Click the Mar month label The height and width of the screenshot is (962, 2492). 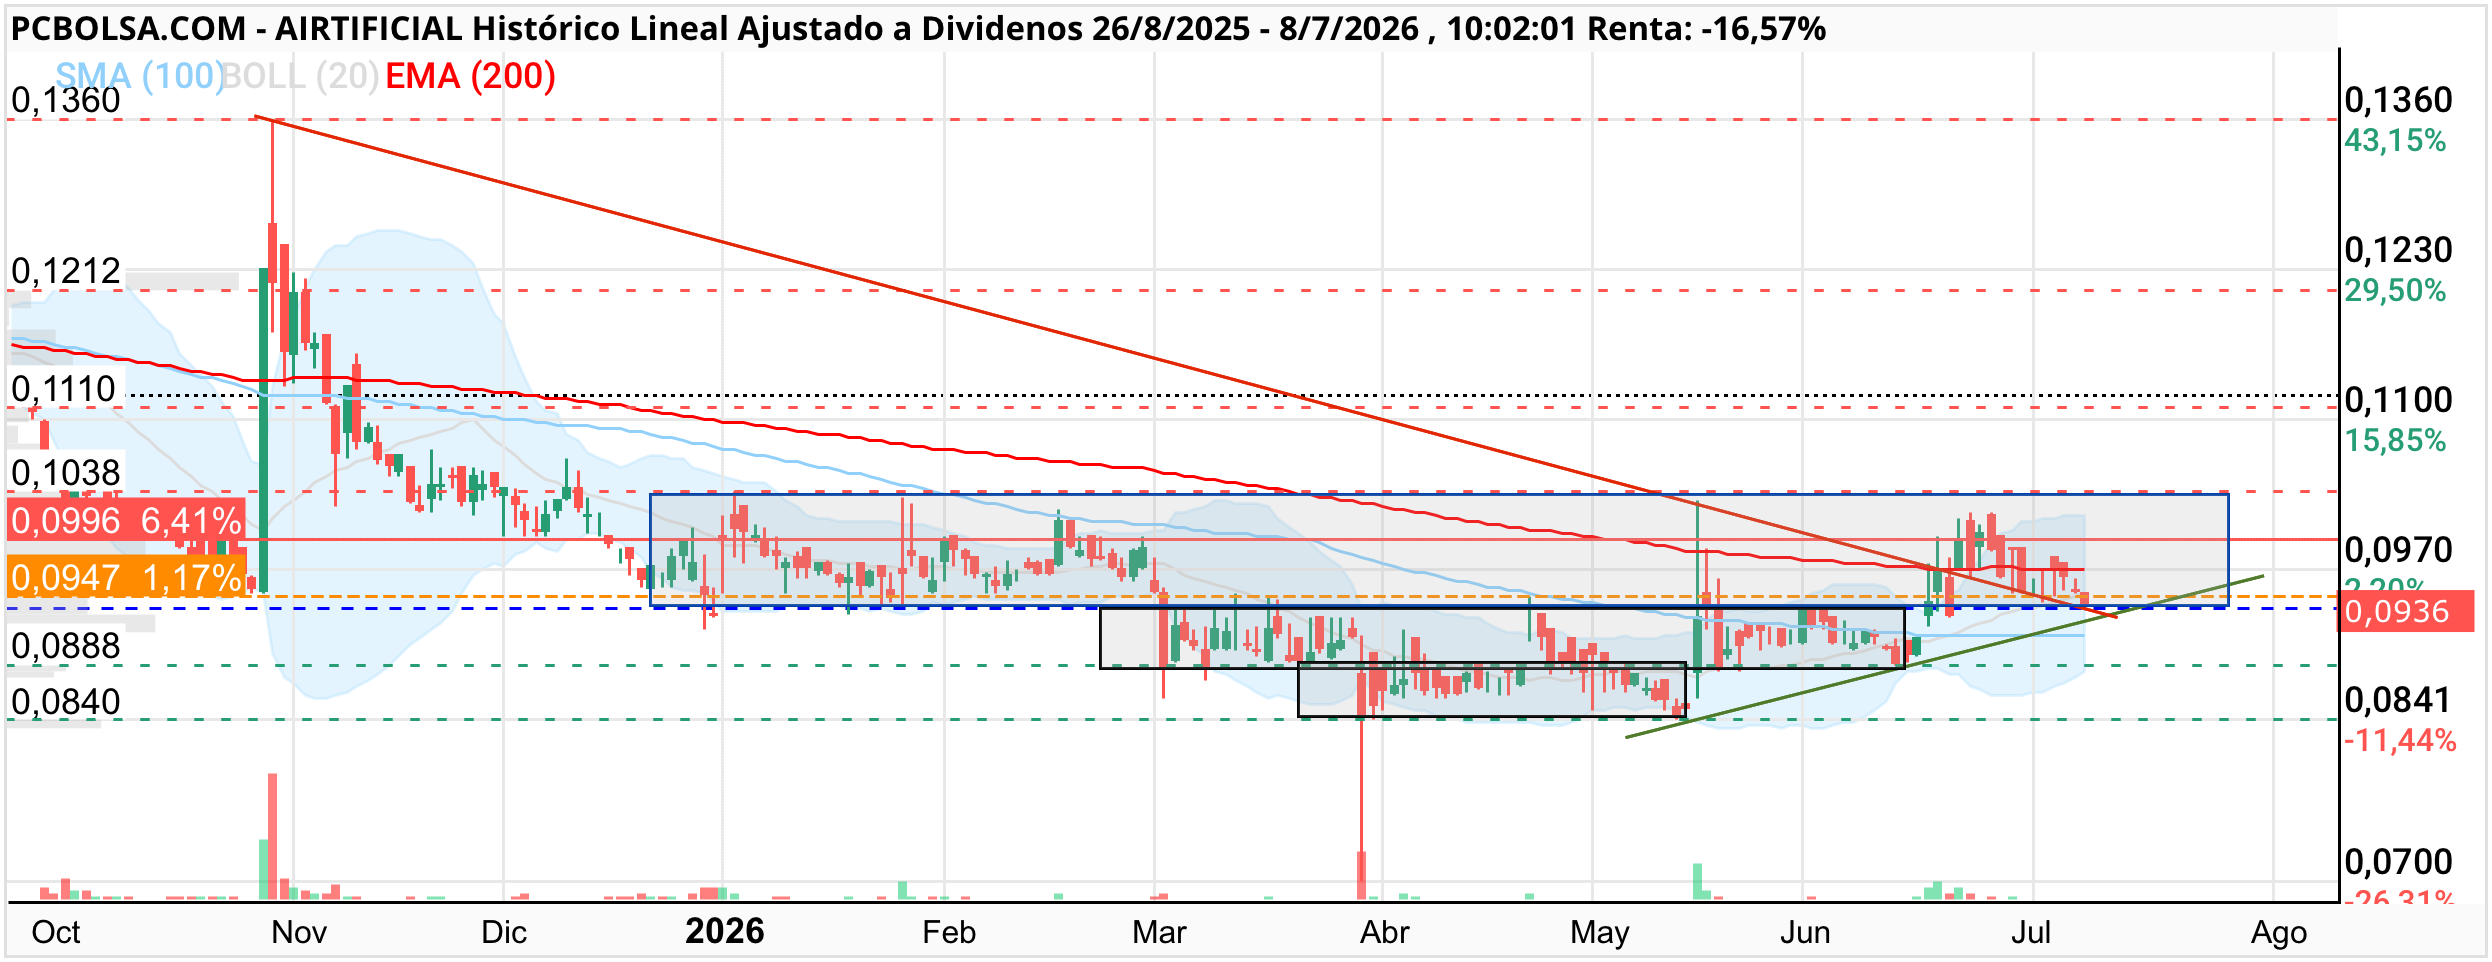coord(1159,932)
